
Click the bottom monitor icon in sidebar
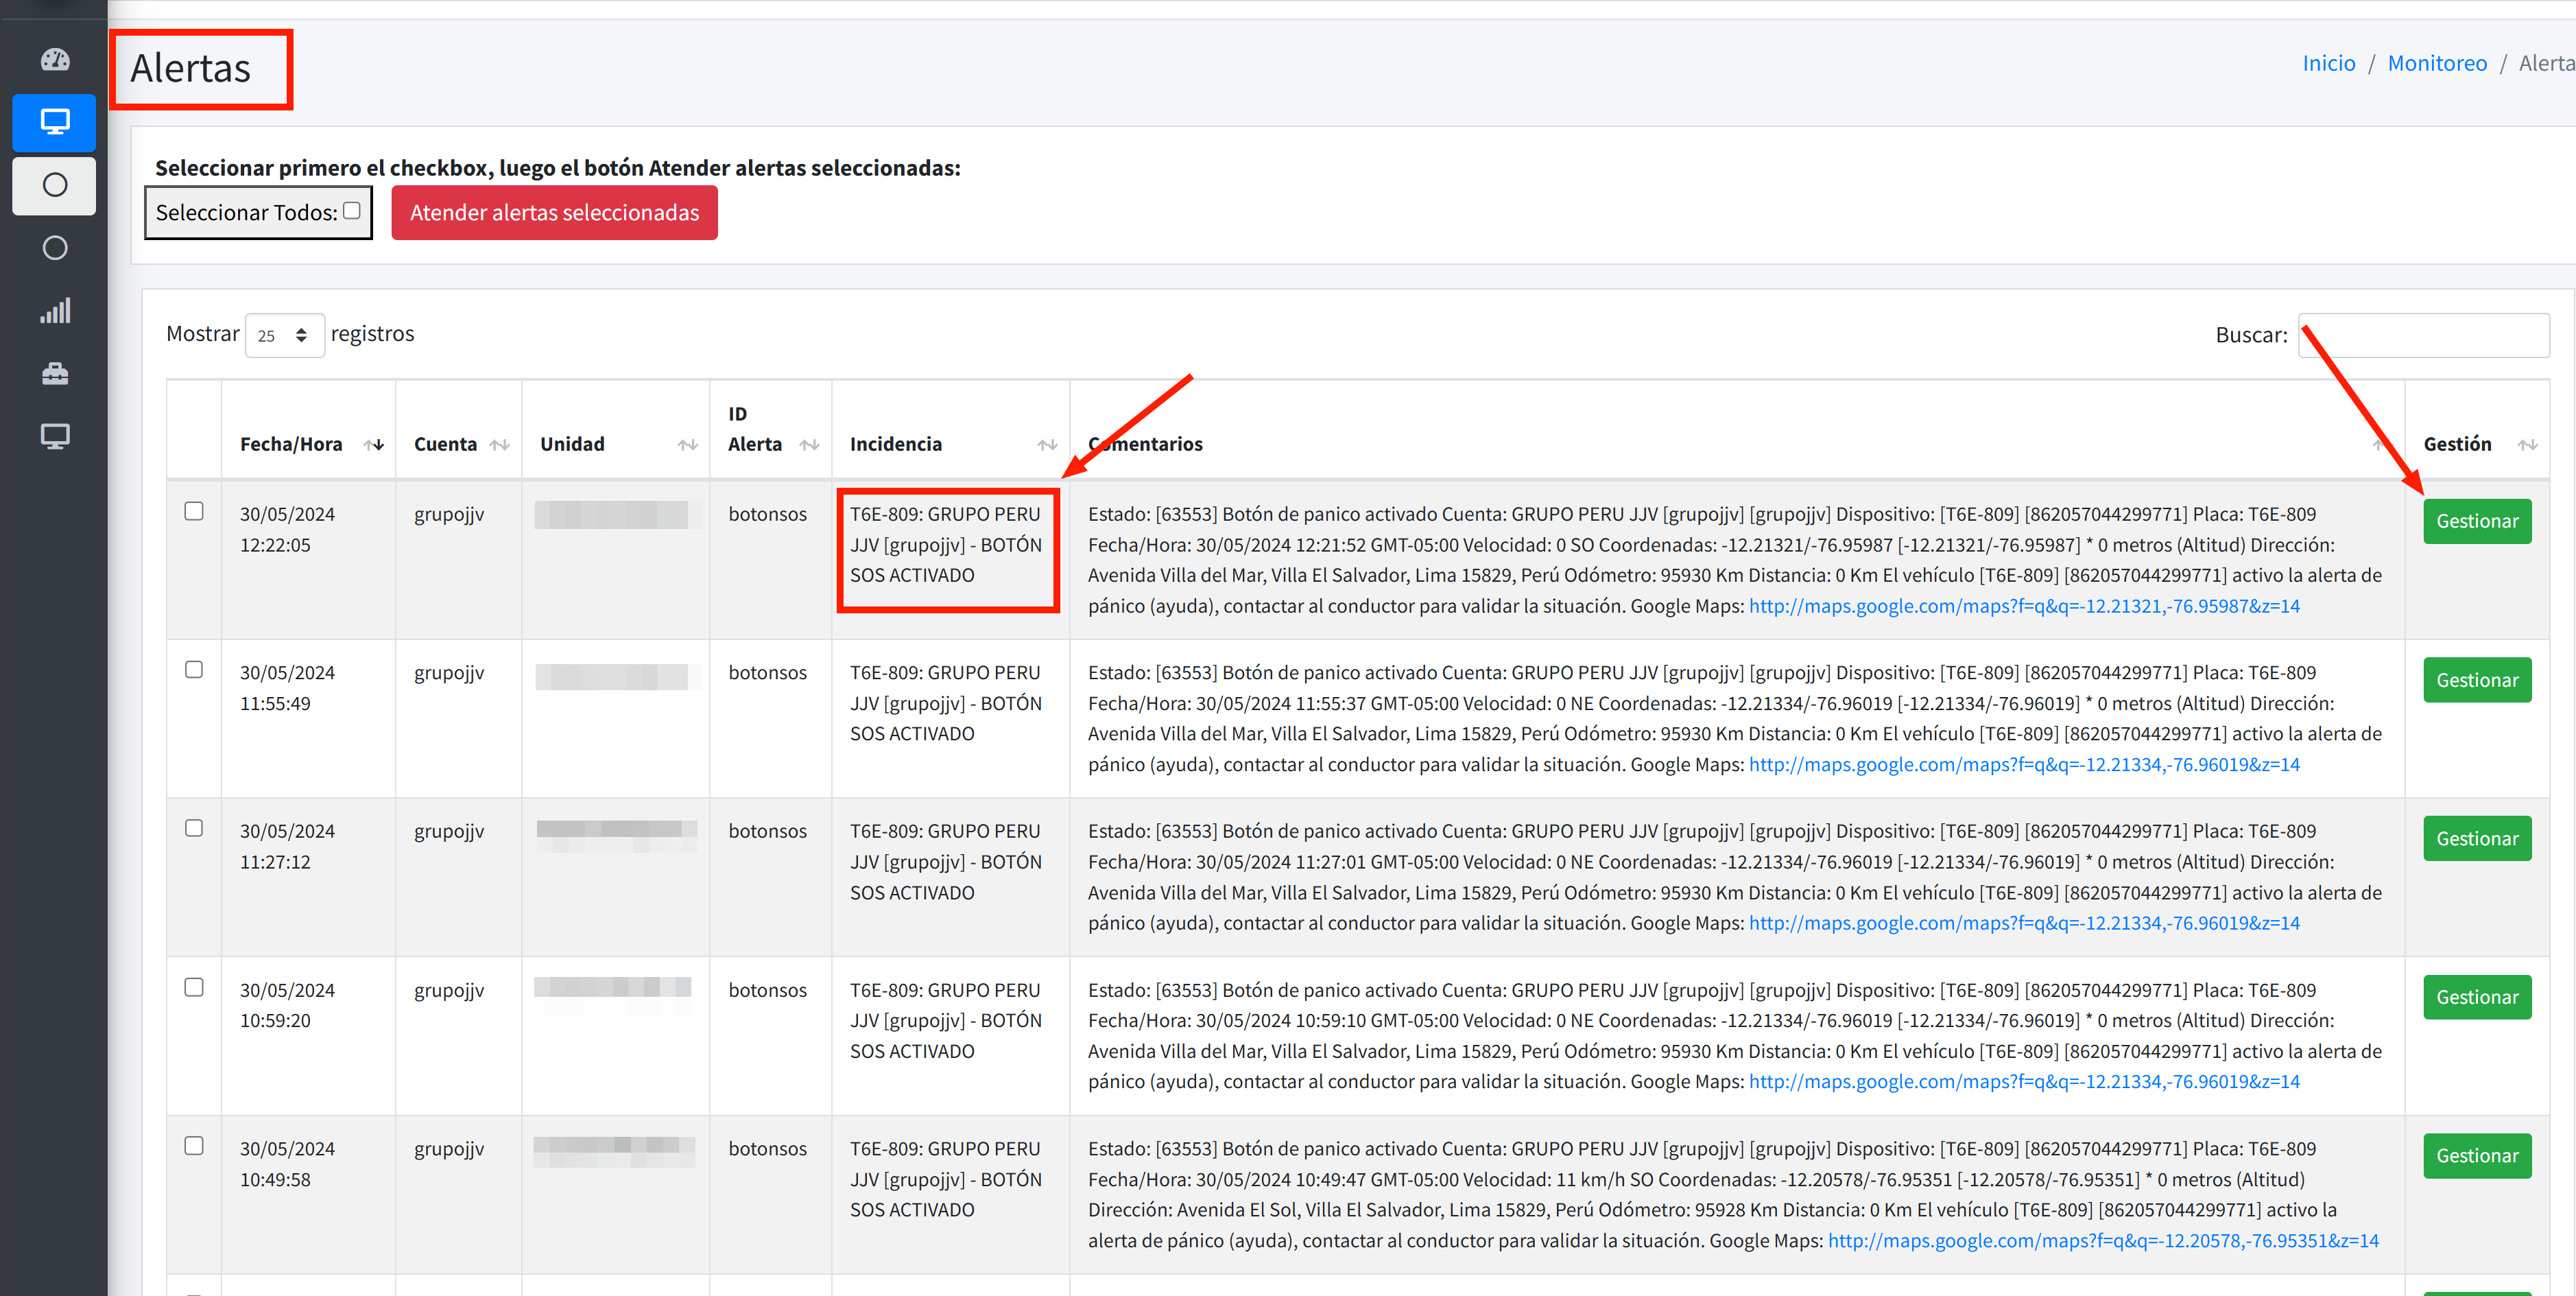(x=55, y=436)
